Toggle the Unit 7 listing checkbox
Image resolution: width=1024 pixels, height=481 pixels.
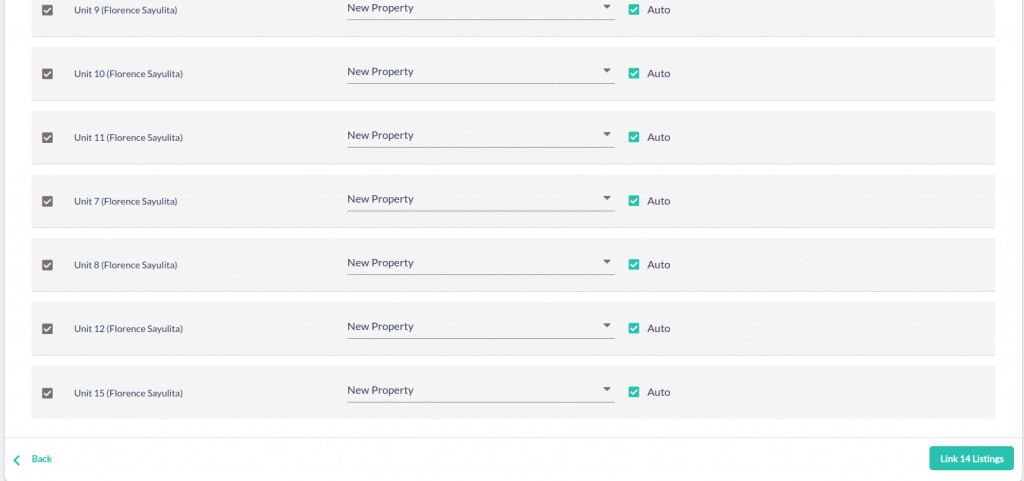(x=47, y=201)
